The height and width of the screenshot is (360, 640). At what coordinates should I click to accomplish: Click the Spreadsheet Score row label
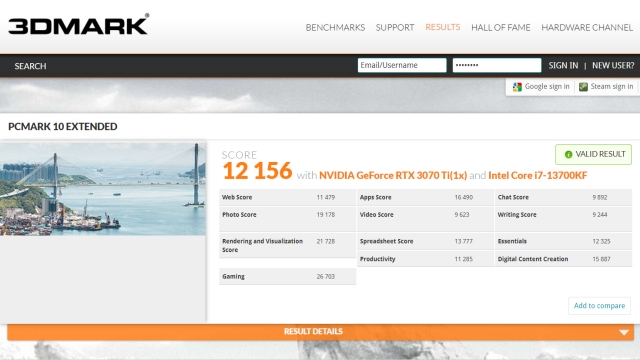[387, 241]
